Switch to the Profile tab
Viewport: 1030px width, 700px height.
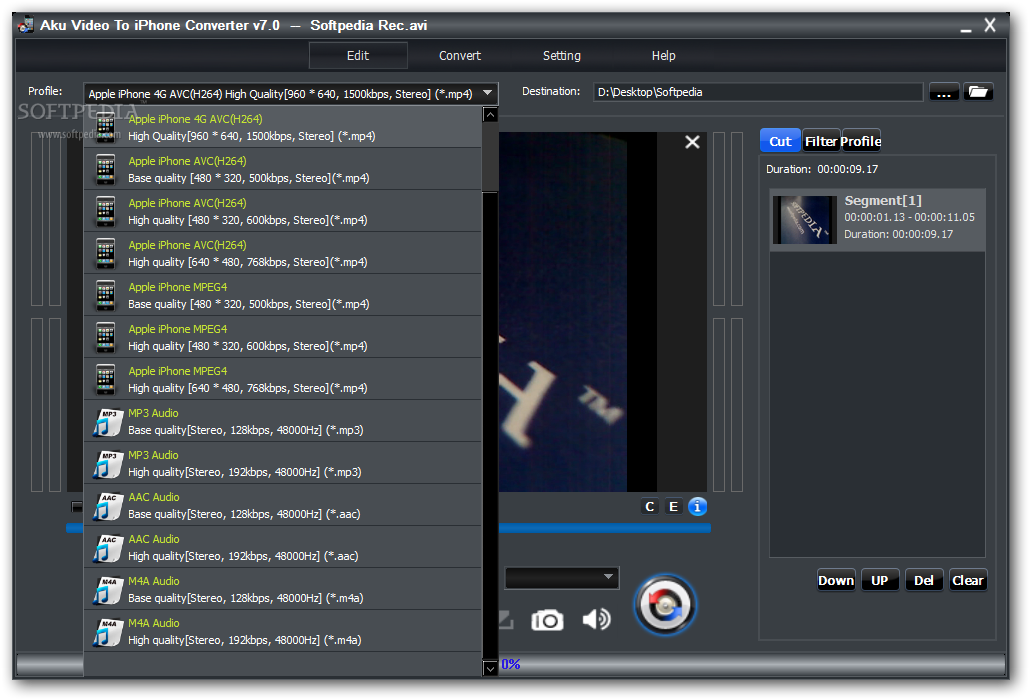coord(861,141)
